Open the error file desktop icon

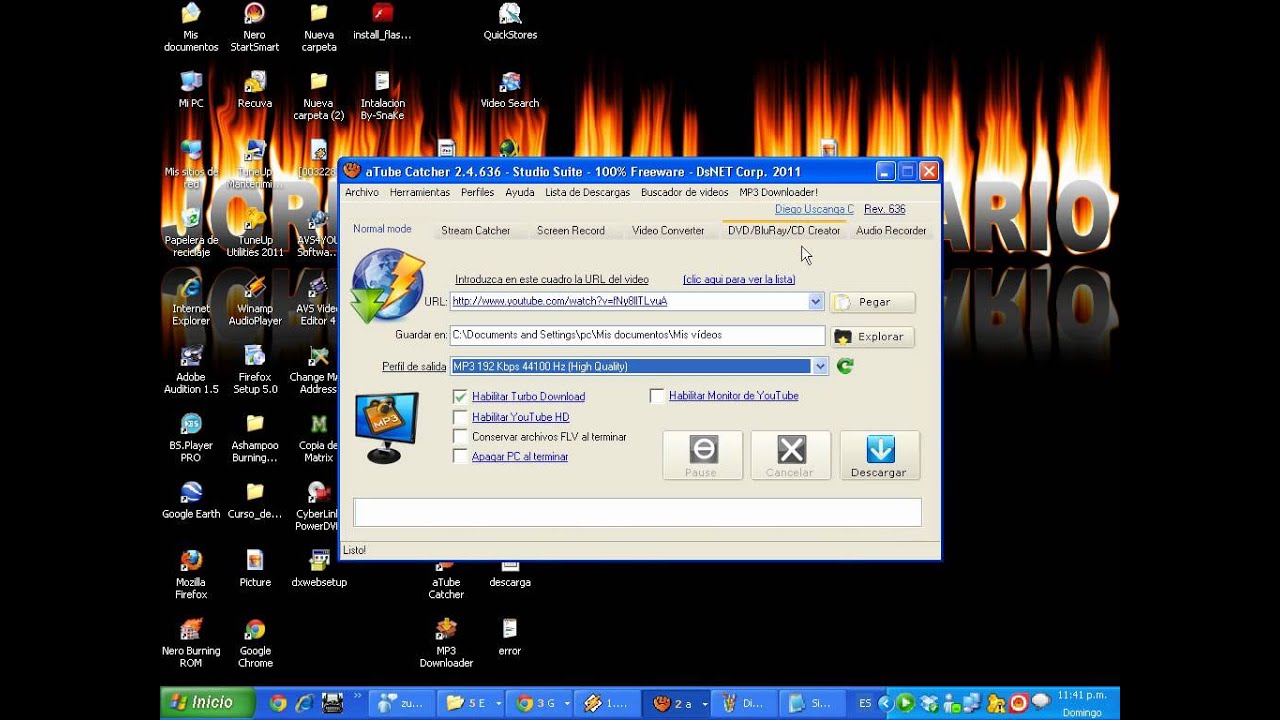(510, 636)
